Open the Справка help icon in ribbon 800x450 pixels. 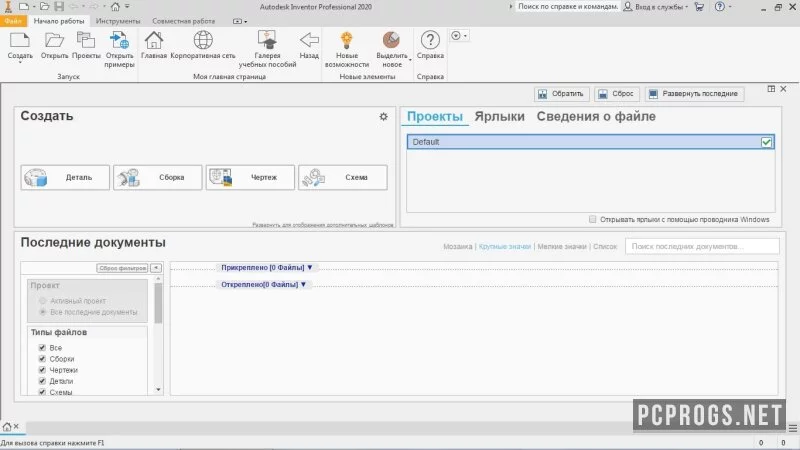[430, 40]
